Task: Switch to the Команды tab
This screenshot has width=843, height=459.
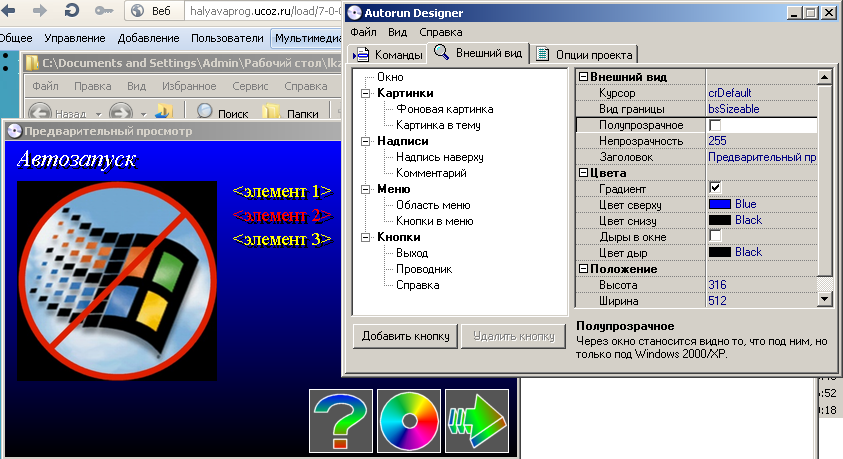Action: pos(388,54)
